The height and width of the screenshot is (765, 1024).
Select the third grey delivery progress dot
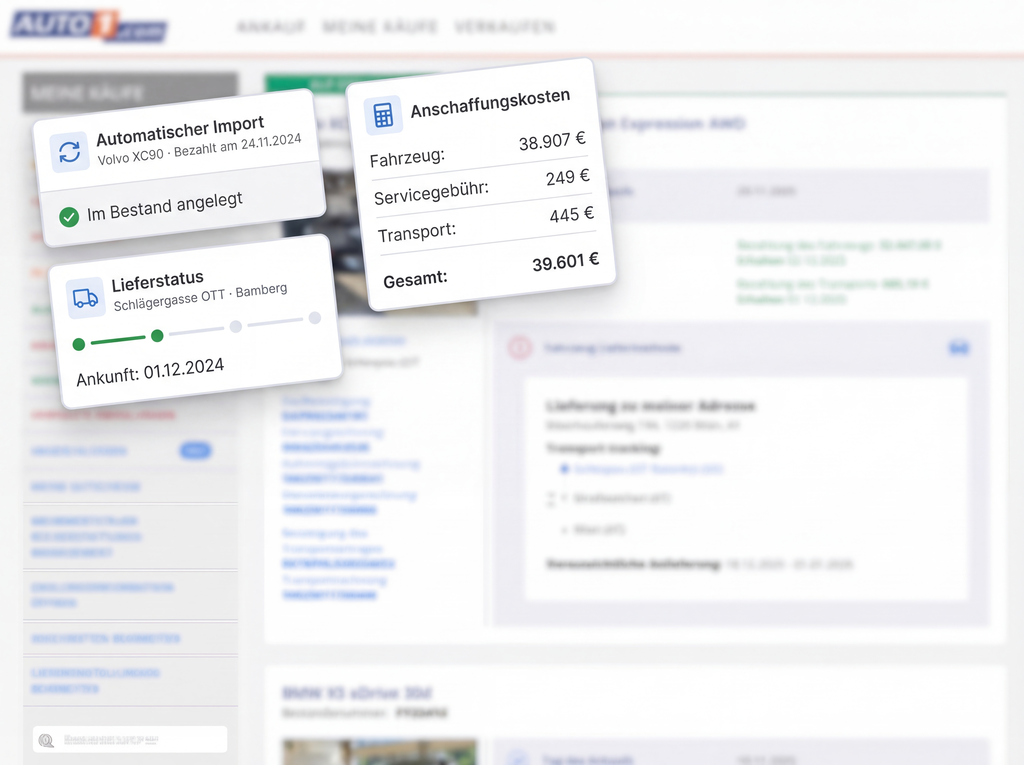[236, 326]
